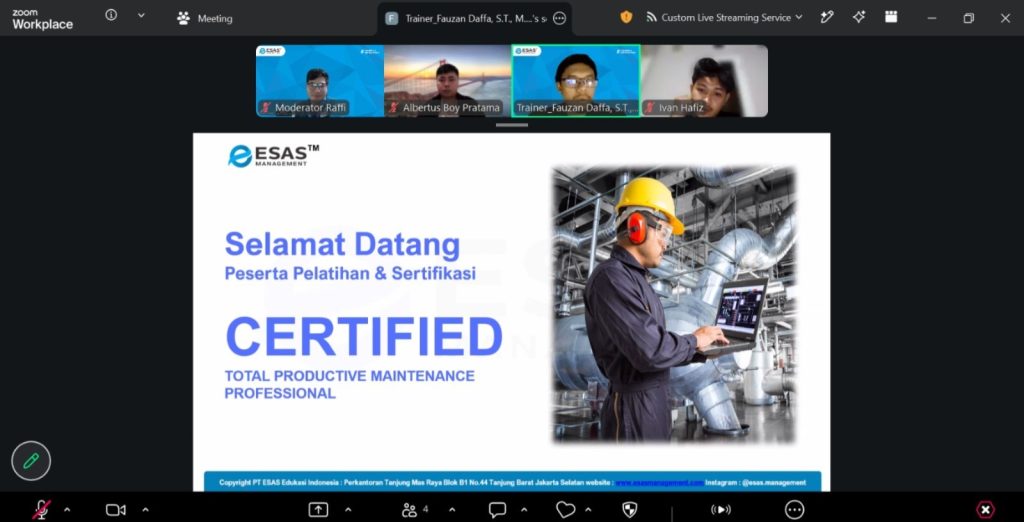Click the "@esas.management" Instagram text
1024x522 pixels.
tap(773, 483)
